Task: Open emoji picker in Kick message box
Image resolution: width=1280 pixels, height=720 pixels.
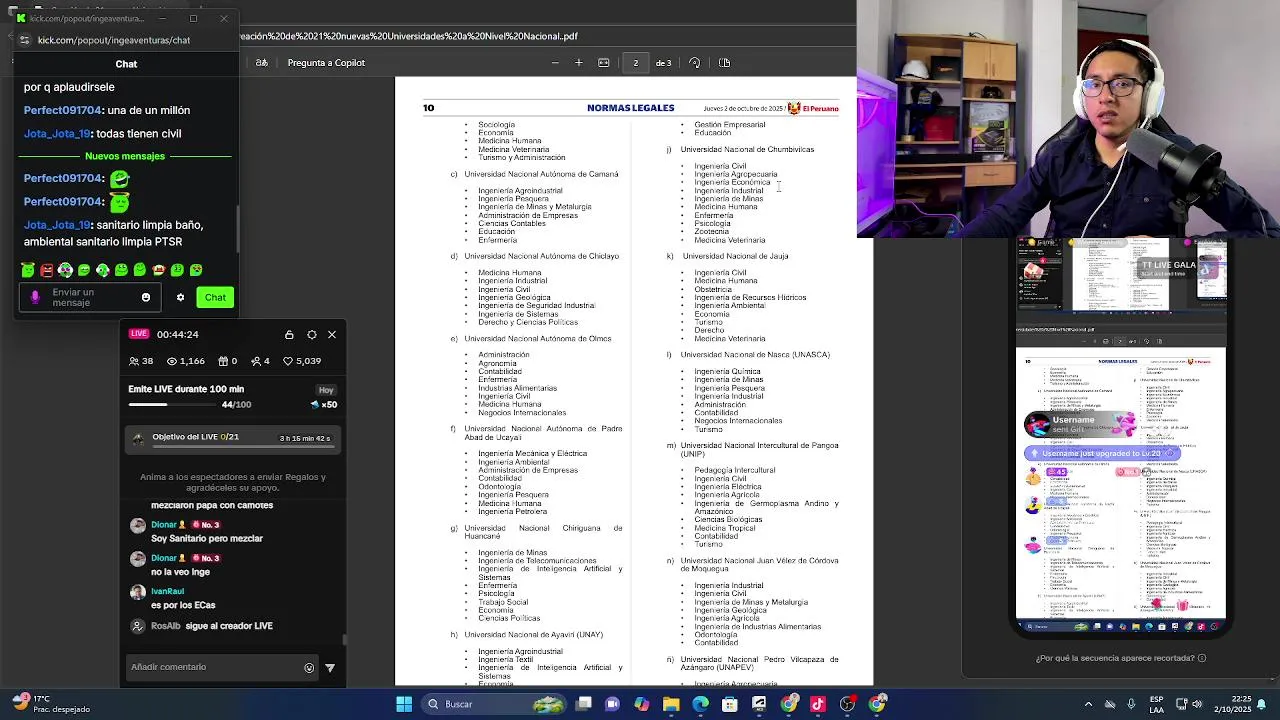Action: (146, 297)
